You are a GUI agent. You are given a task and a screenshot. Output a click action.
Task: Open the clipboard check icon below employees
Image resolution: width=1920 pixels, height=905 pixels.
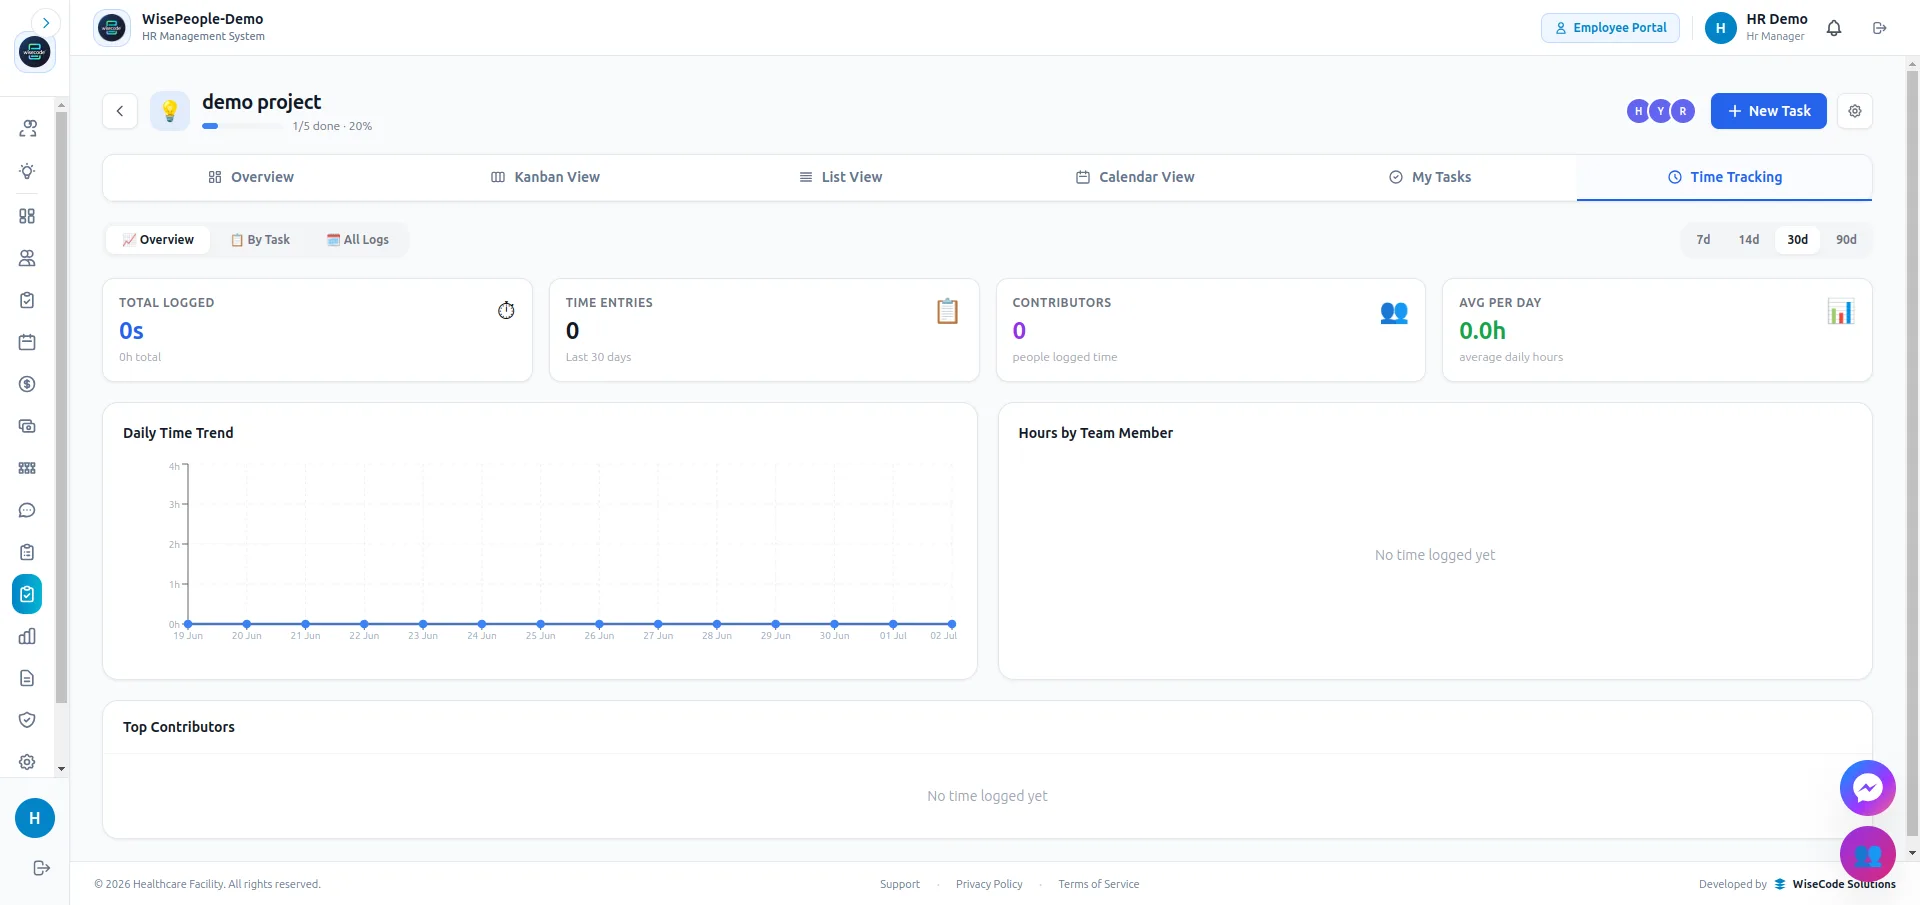click(x=27, y=300)
